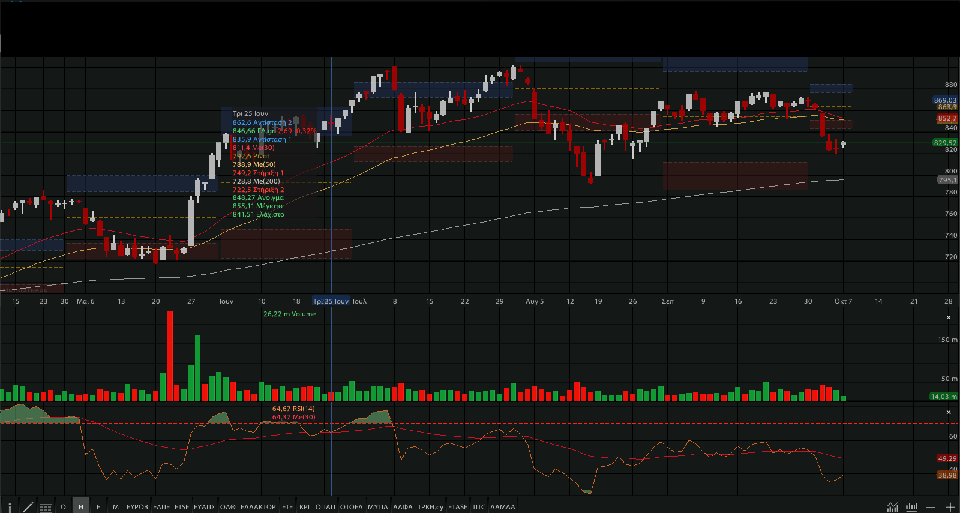Switch chart type with bar-chart icon
Viewport: 960px width, 513px height.
point(912,507)
